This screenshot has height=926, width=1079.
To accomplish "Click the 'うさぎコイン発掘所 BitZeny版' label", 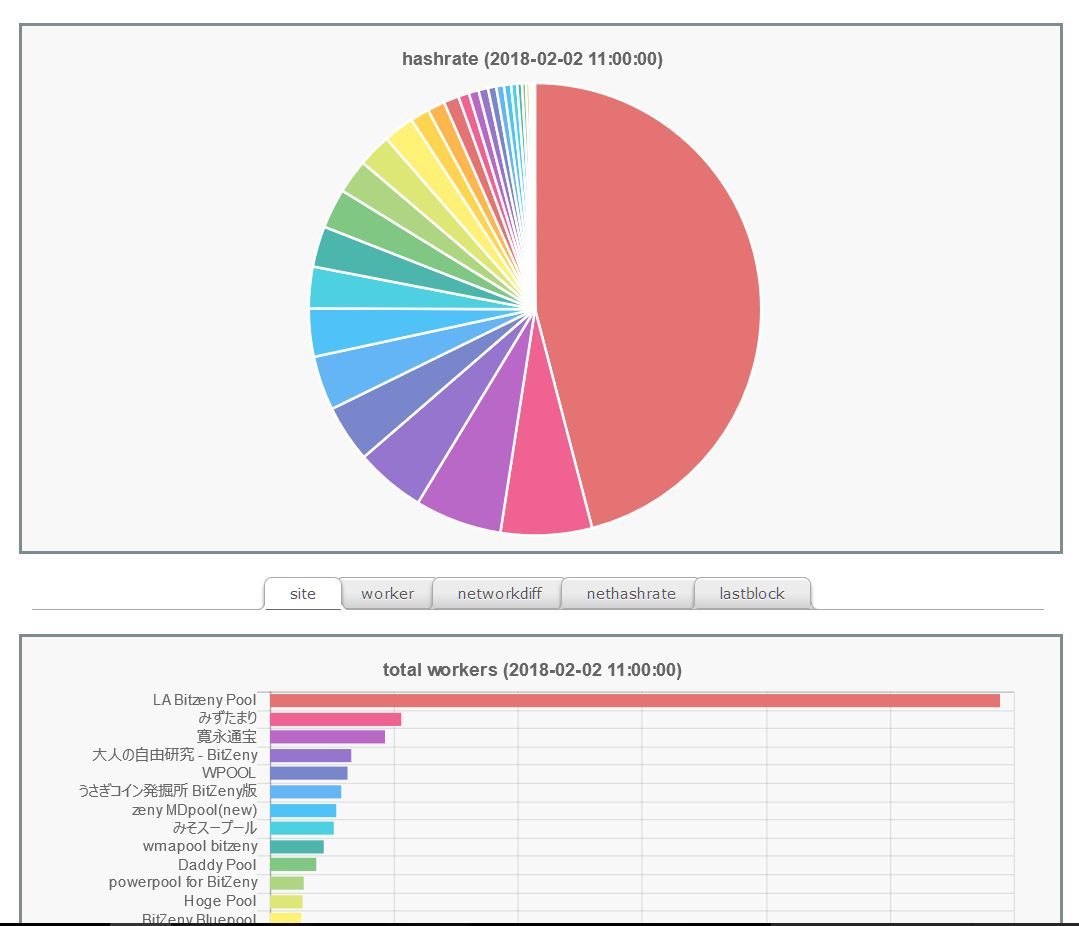I will tap(167, 791).
